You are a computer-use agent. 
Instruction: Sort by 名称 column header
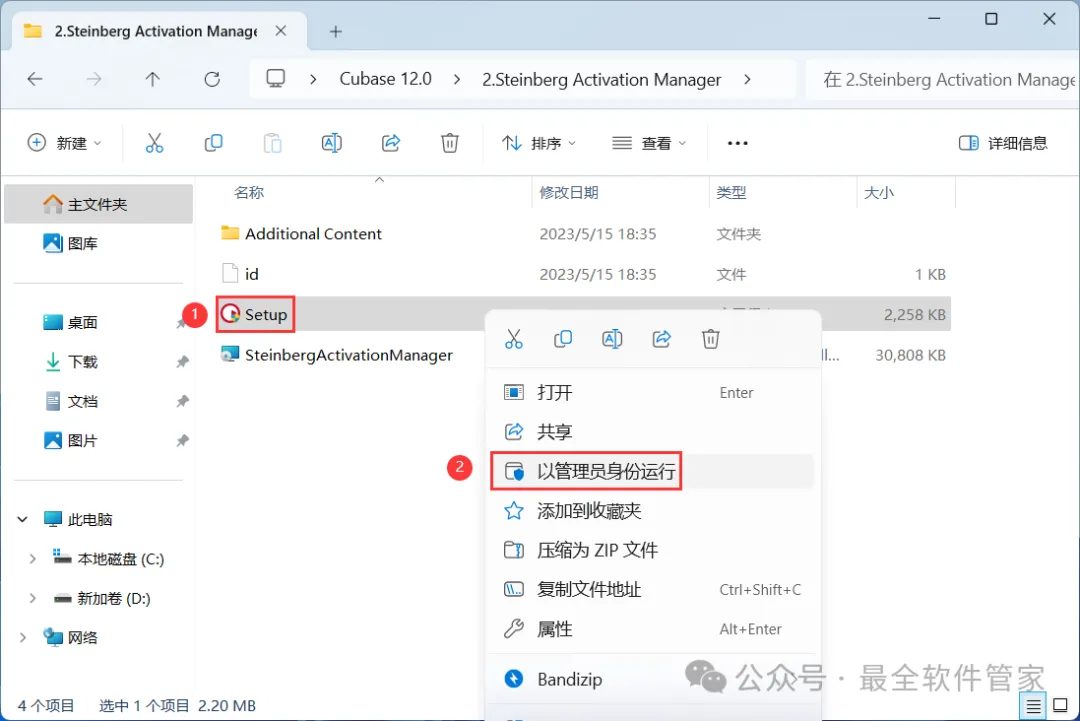pyautogui.click(x=249, y=193)
